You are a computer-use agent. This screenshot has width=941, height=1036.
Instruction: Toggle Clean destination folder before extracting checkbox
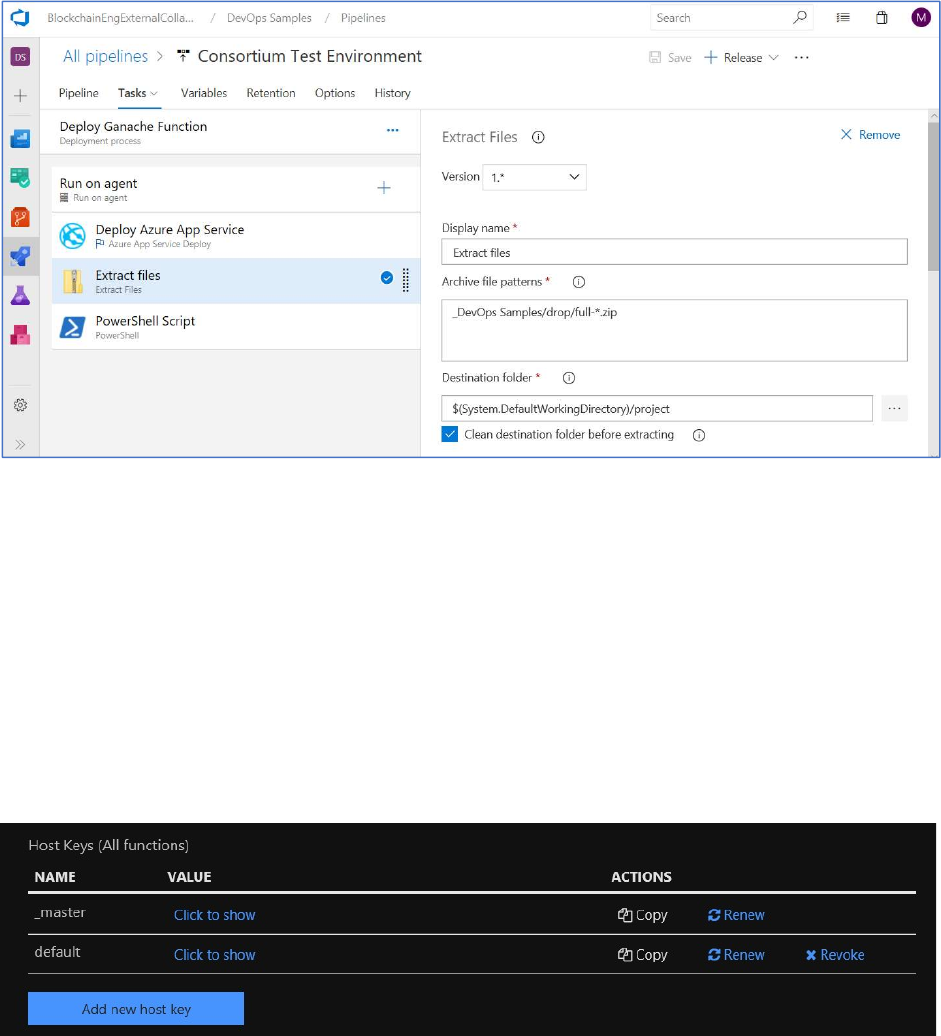tap(449, 434)
